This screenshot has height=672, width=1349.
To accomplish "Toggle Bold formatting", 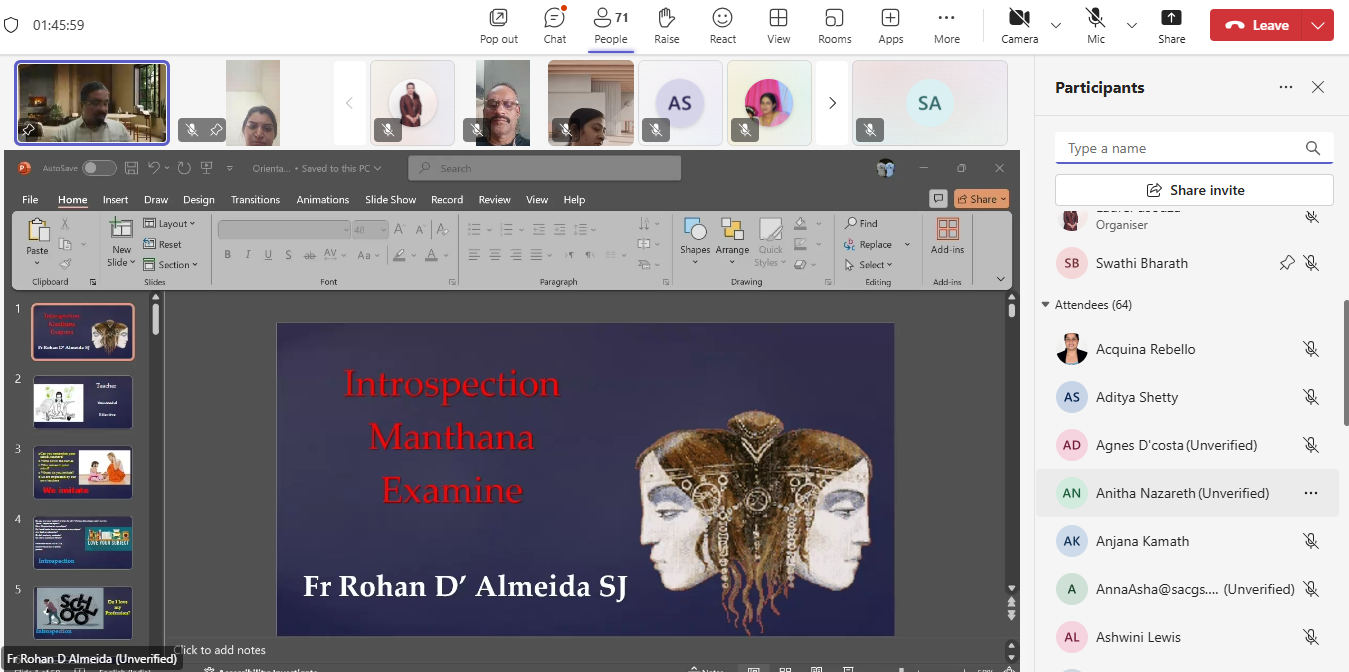I will [228, 254].
